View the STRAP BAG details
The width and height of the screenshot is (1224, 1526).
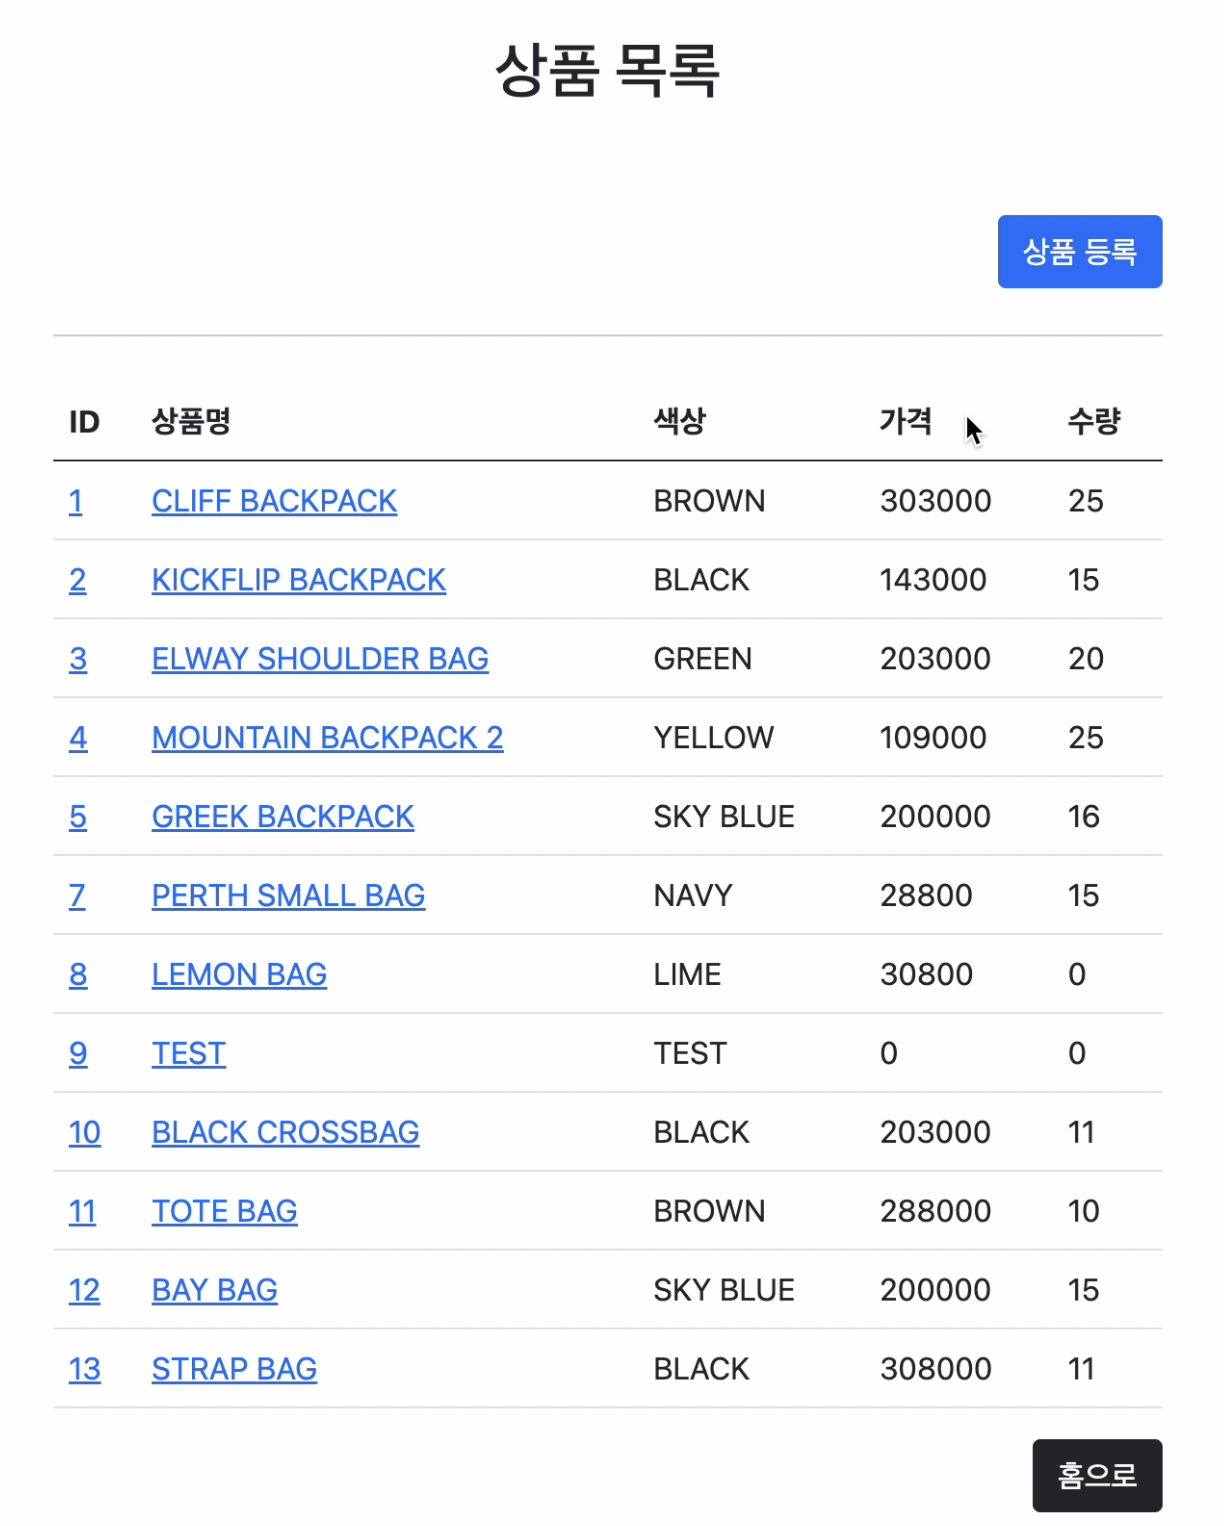click(234, 1368)
